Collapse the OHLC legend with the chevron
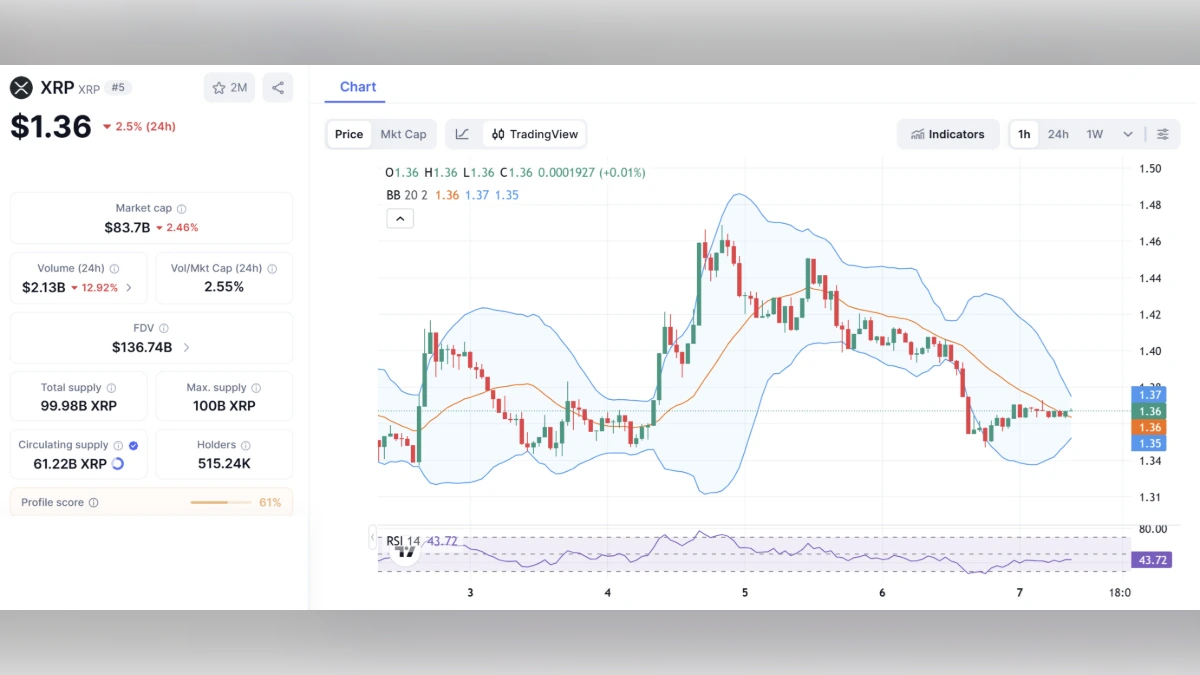Screen dimensions: 1200x675 400,218
